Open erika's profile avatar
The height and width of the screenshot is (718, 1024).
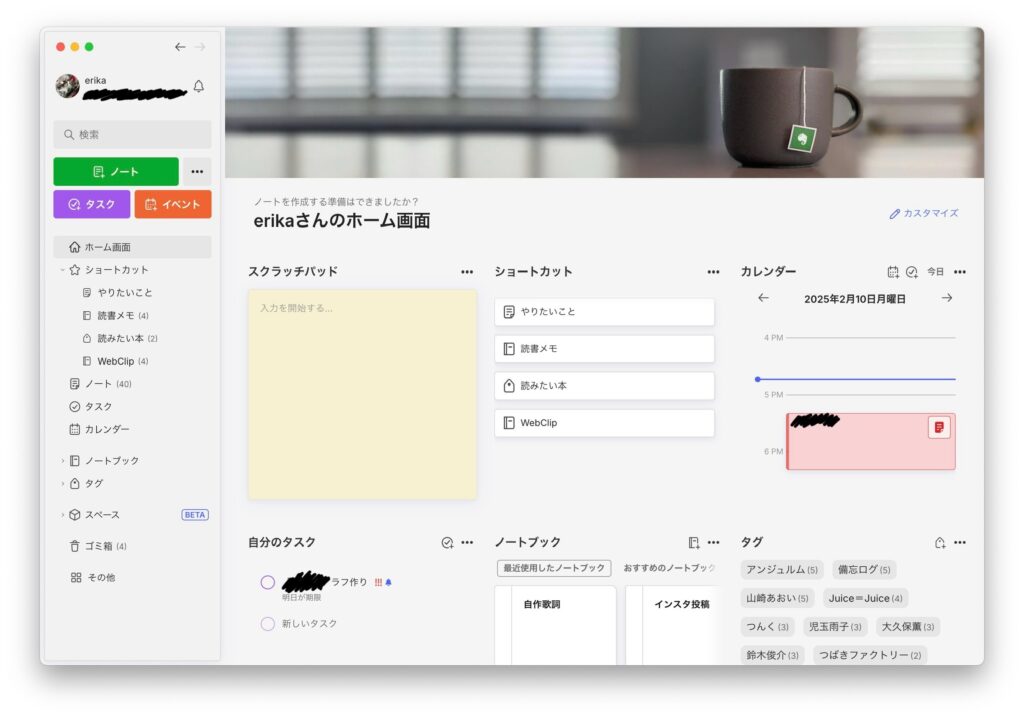pos(67,86)
